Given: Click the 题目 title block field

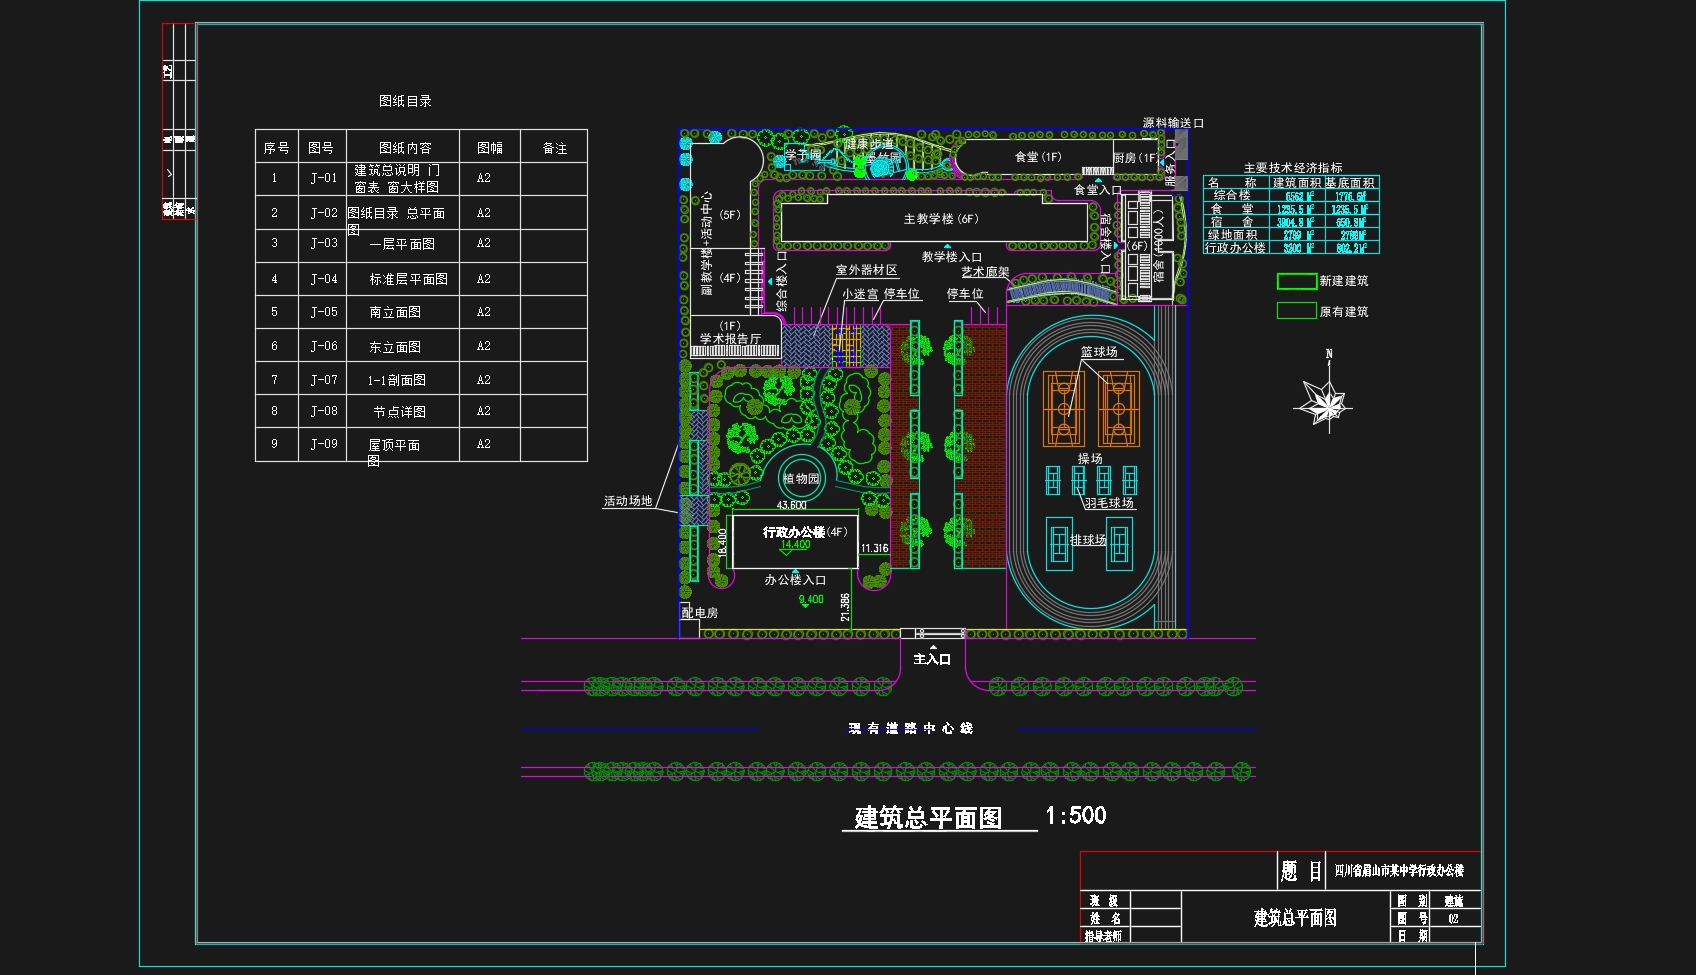Looking at the screenshot, I should click(x=1302, y=871).
